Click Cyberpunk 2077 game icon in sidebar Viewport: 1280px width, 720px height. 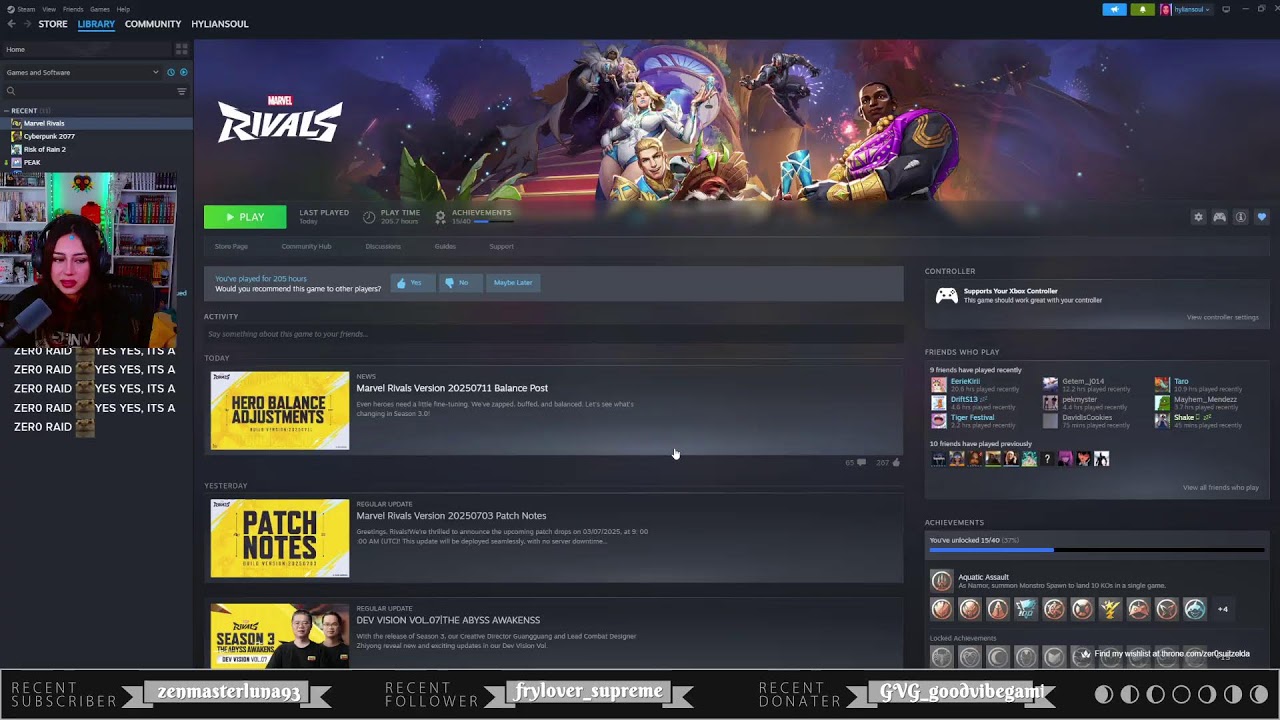(16, 136)
